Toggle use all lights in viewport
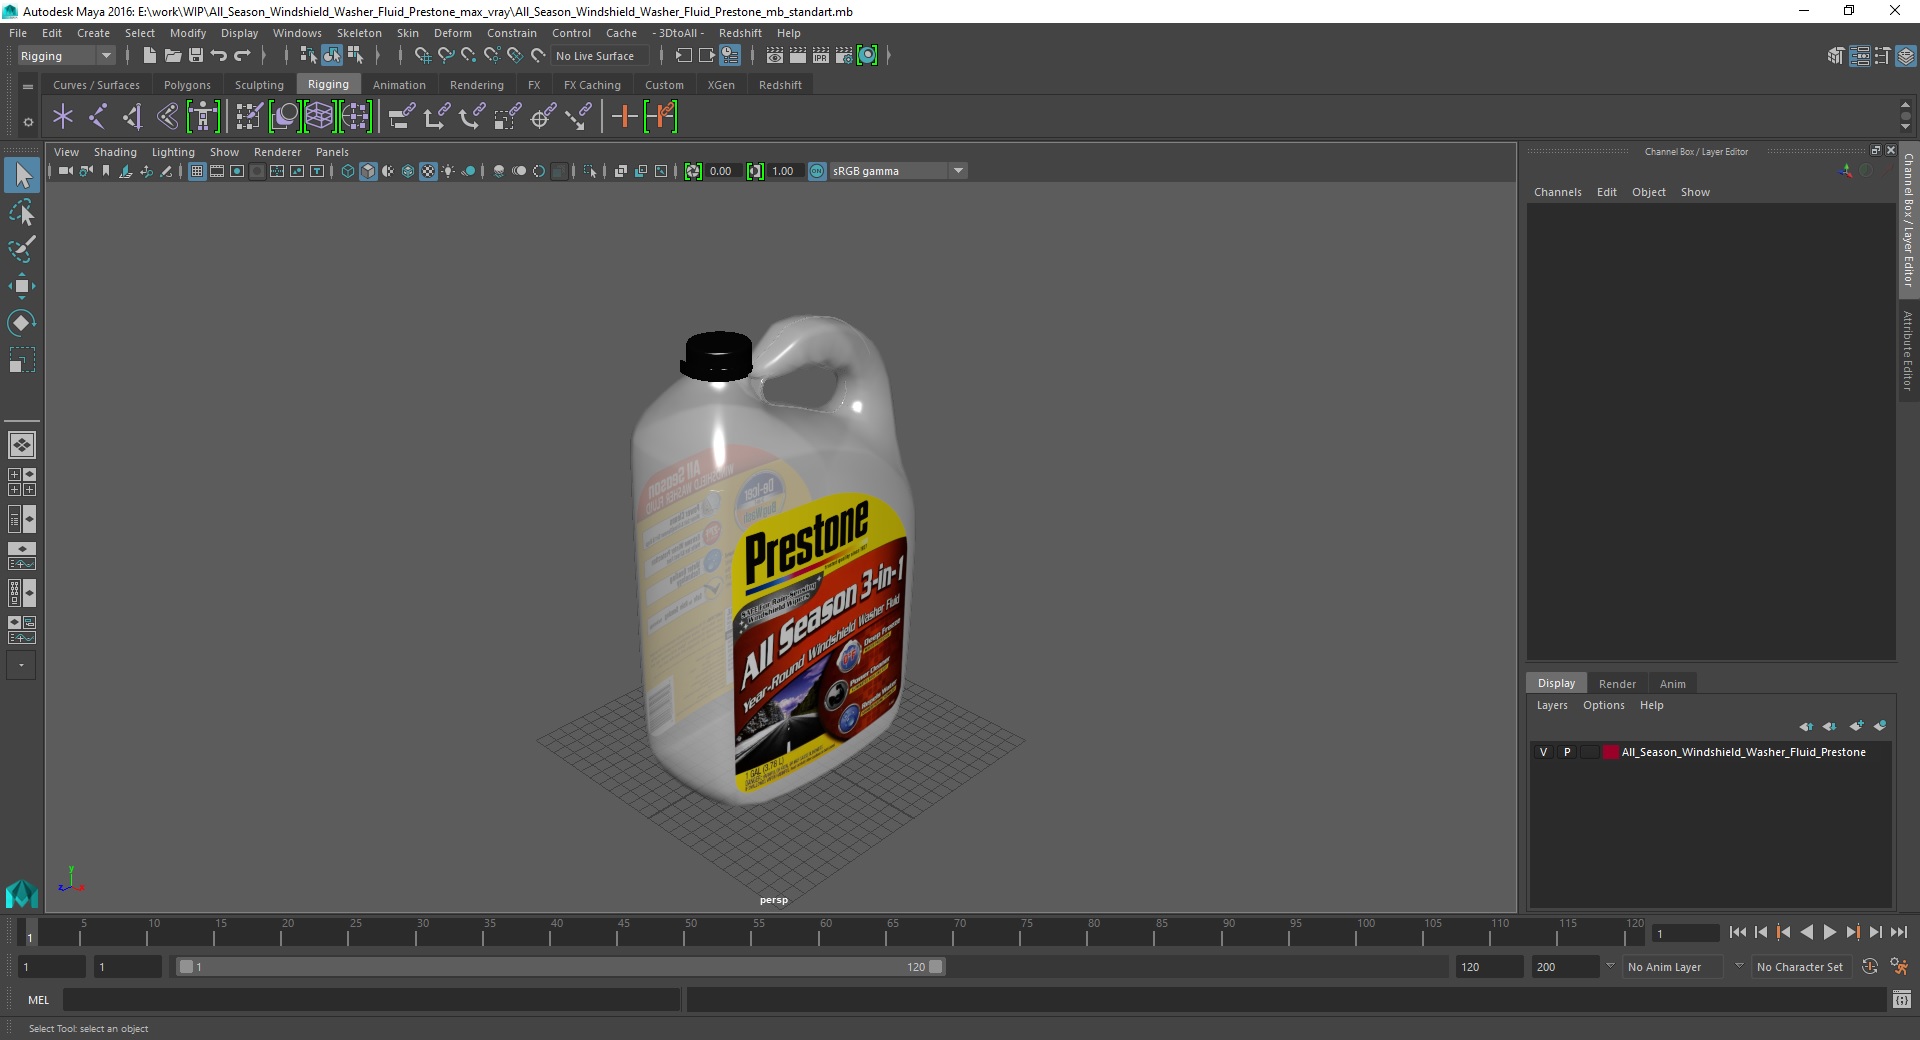This screenshot has width=1920, height=1040. tap(448, 171)
